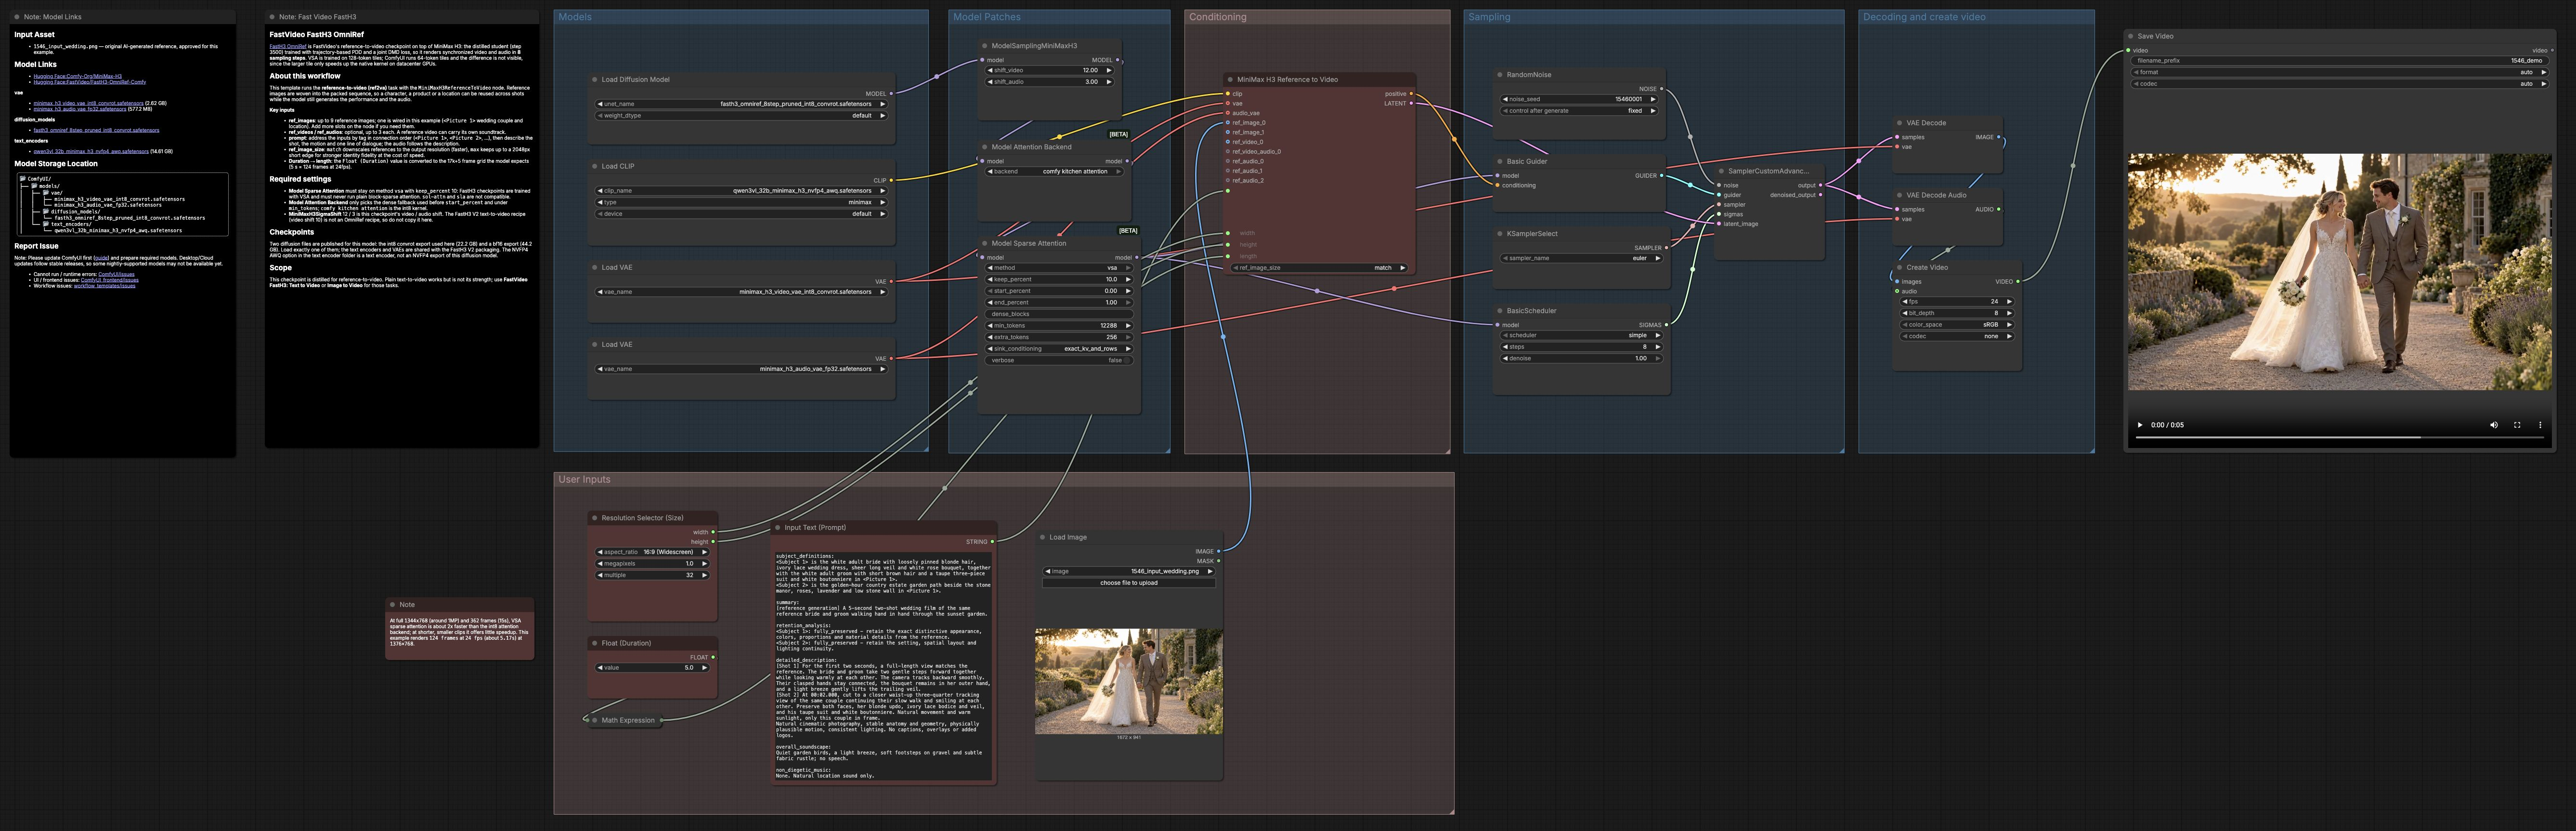Click the MODEL output socket of Load Diffusion Model
Screen dimensions: 2576x831
point(891,94)
